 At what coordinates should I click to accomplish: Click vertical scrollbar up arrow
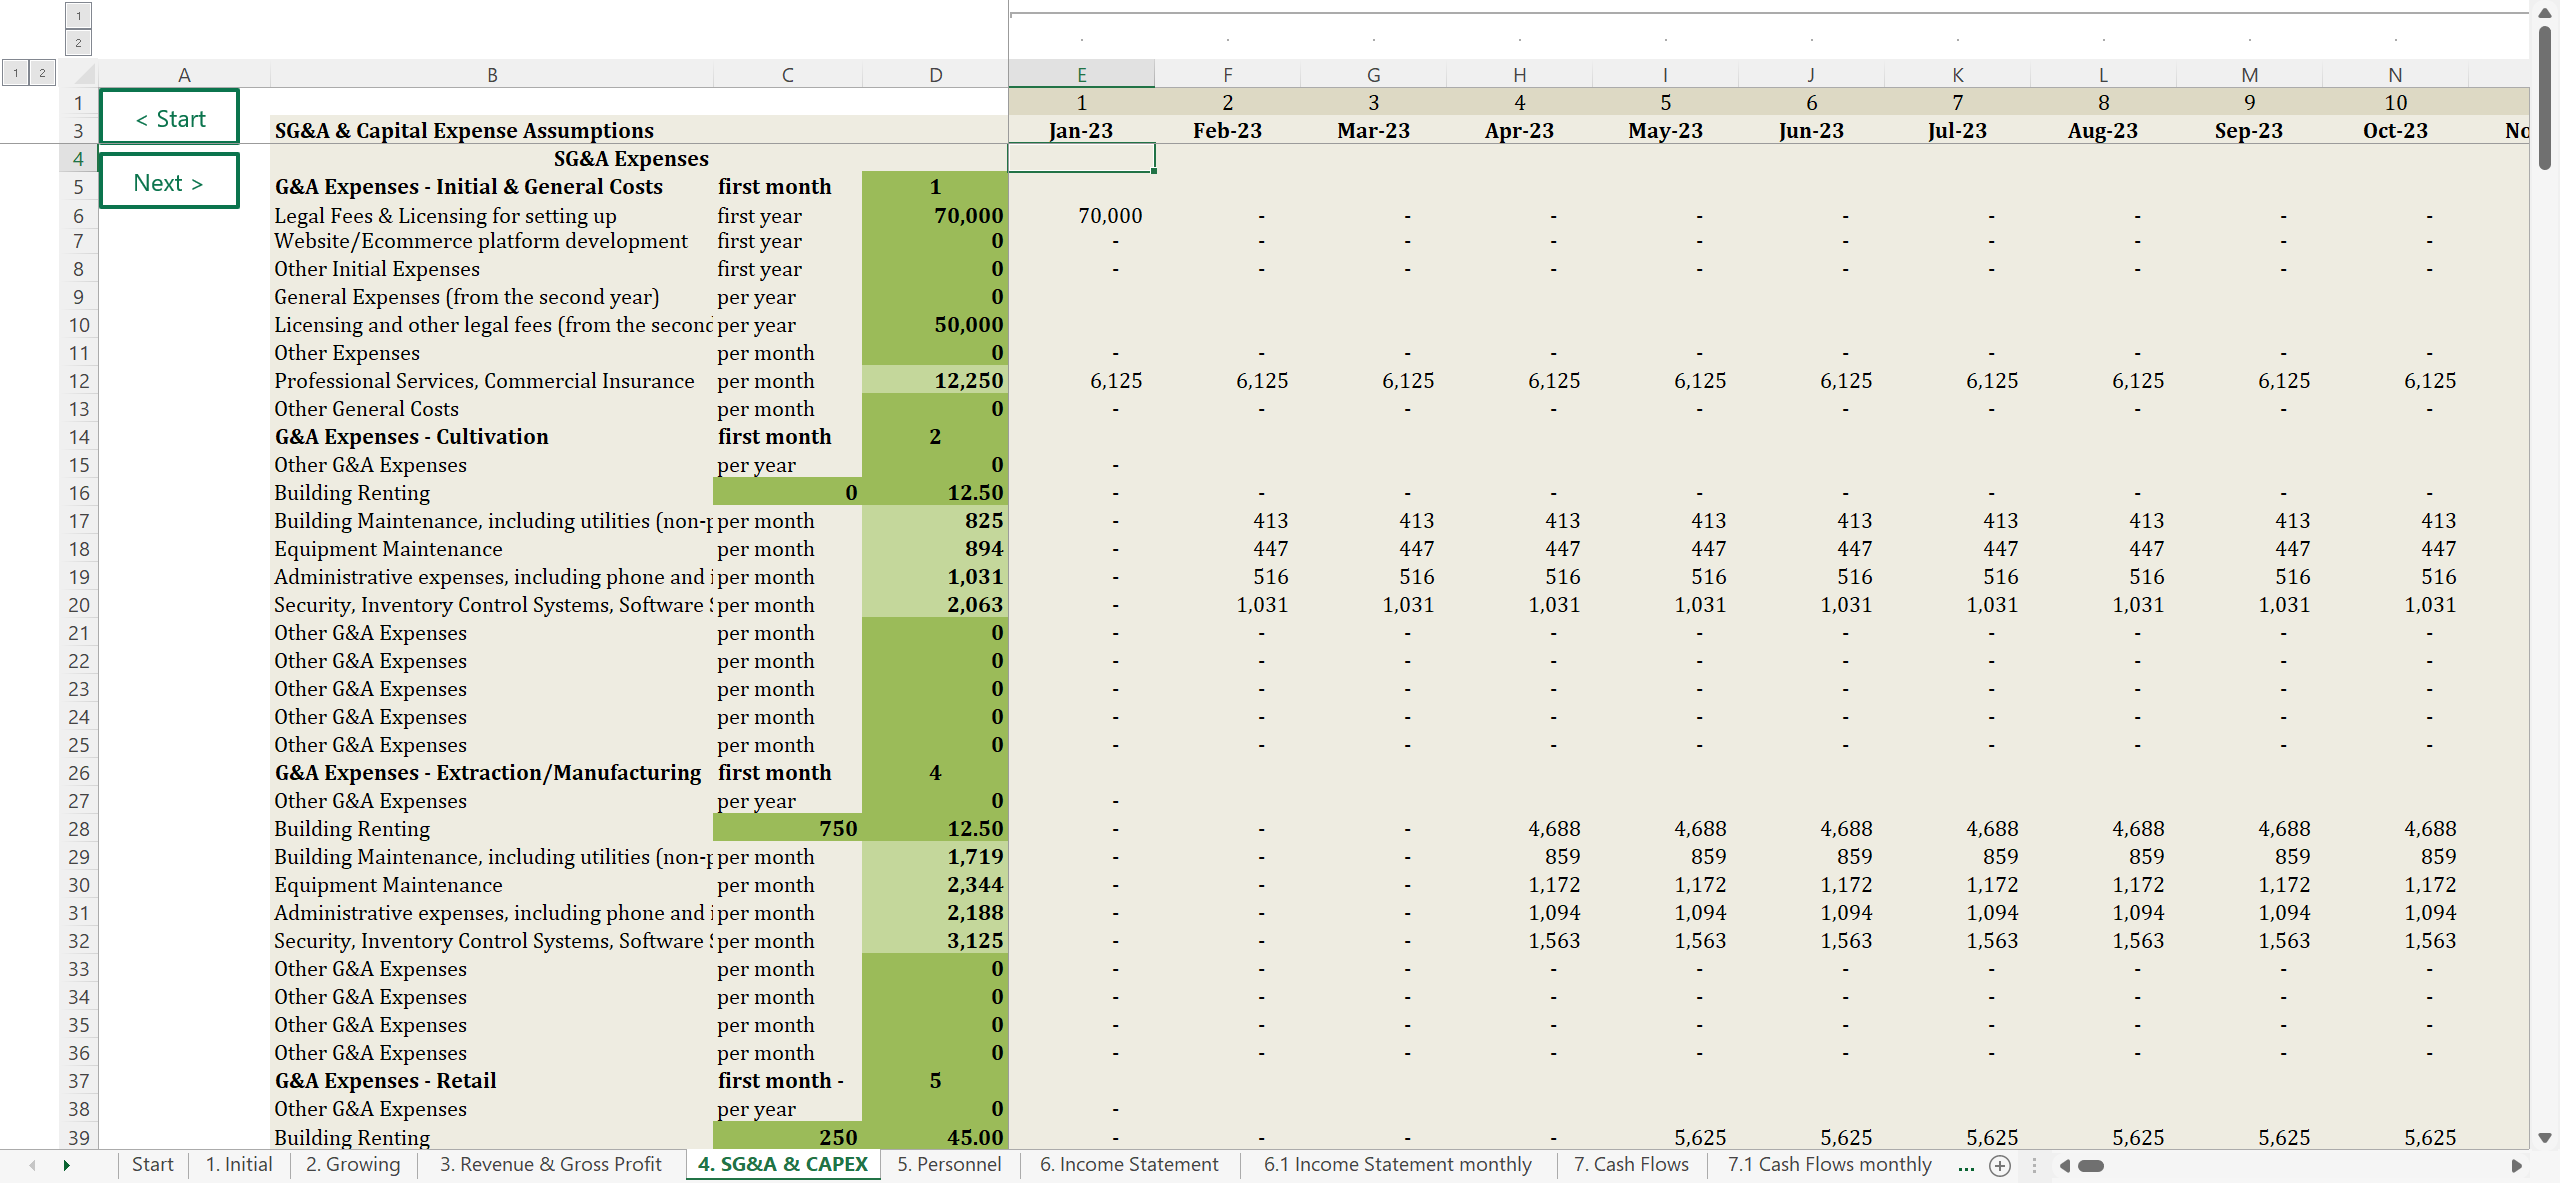pos(2545,13)
